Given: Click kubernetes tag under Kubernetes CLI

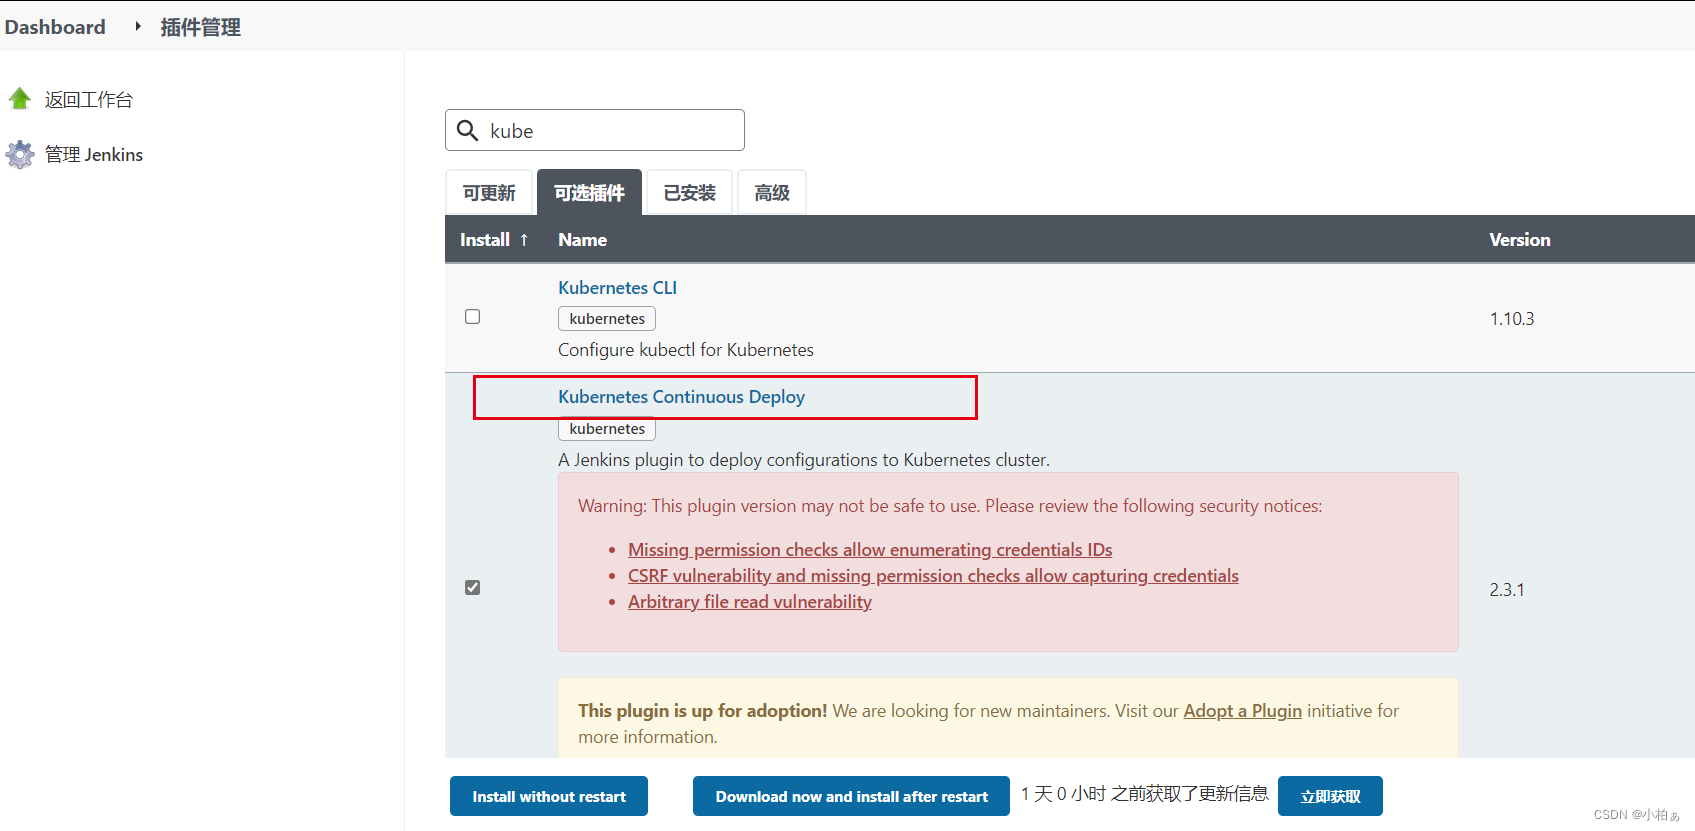Looking at the screenshot, I should pos(607,319).
